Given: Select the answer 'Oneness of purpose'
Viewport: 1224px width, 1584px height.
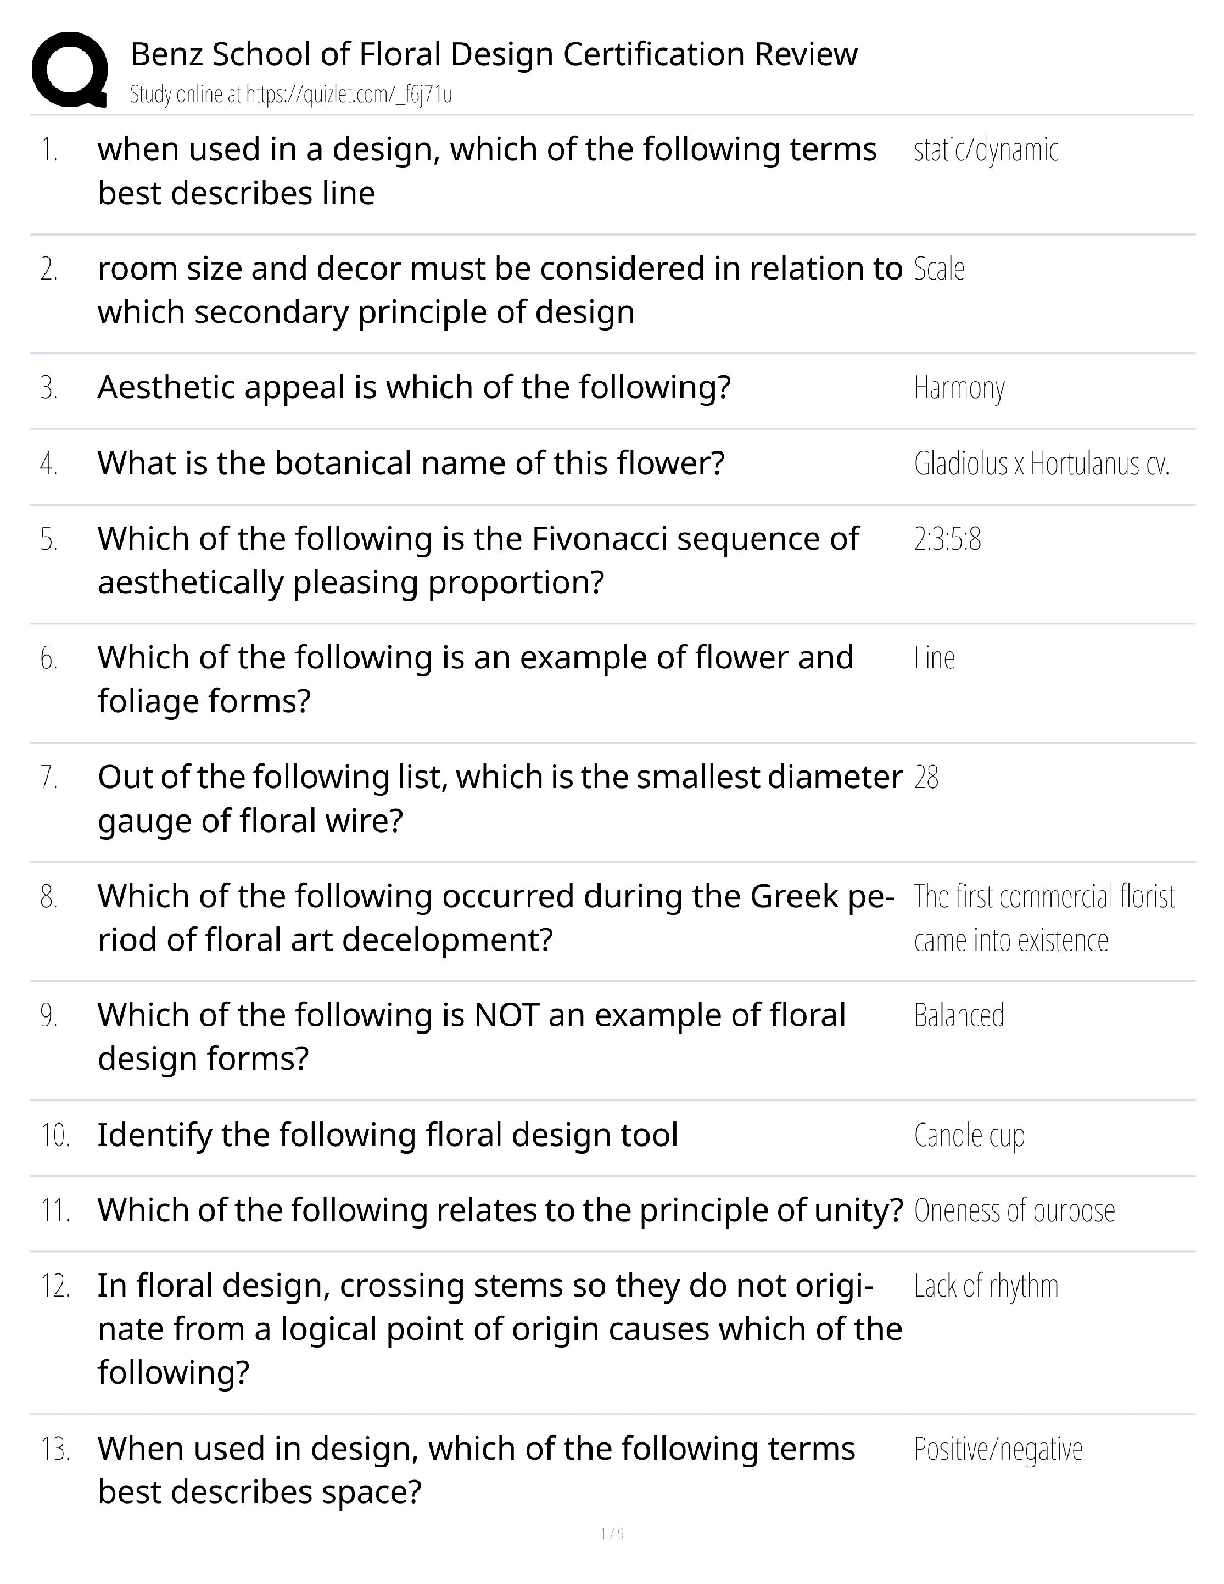Looking at the screenshot, I should coord(1014,1211).
